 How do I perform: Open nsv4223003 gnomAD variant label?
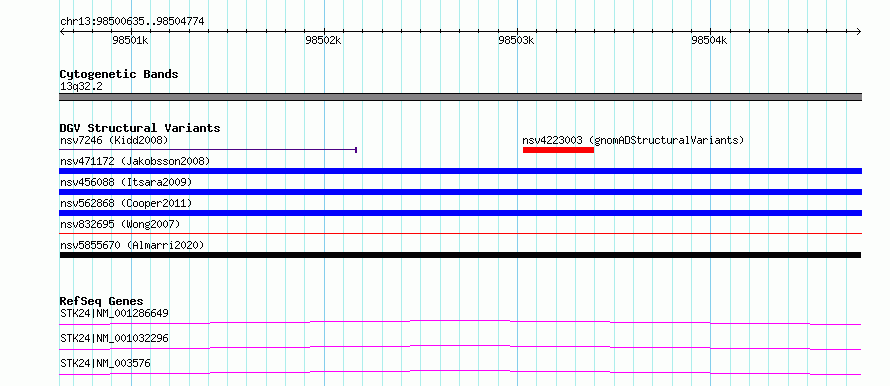coord(633,140)
